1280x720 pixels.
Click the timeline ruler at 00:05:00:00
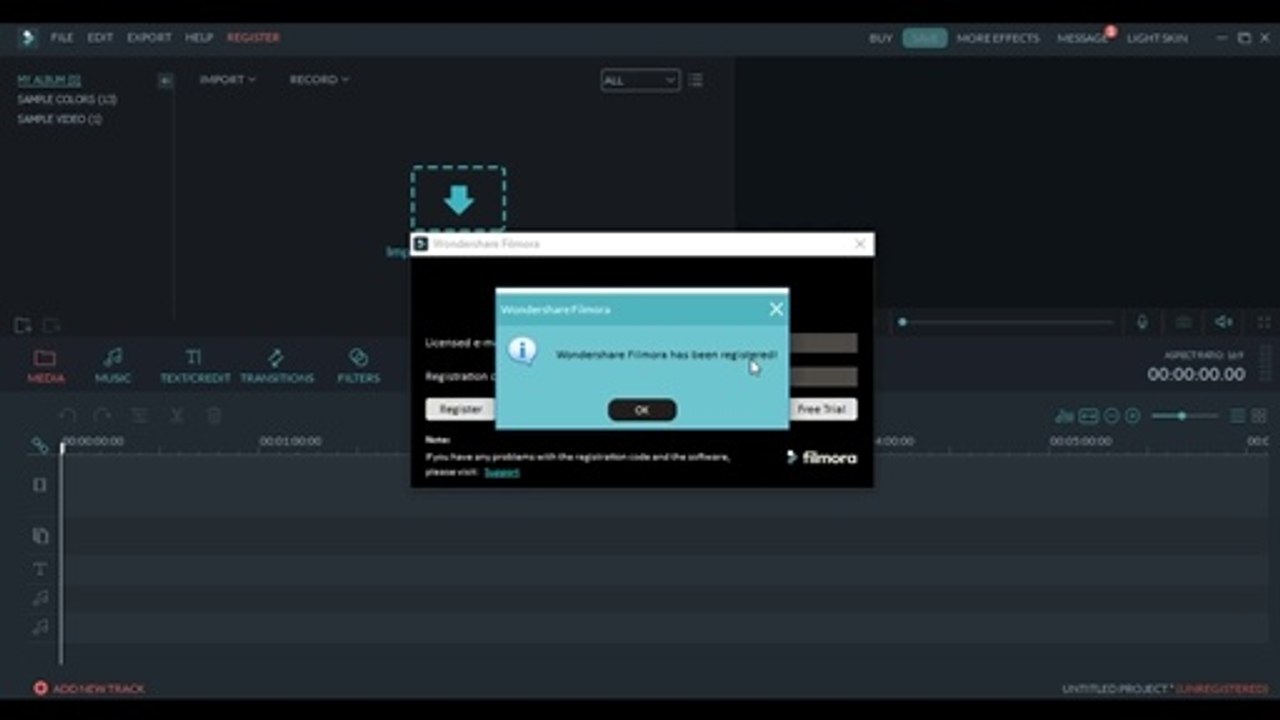(1080, 441)
